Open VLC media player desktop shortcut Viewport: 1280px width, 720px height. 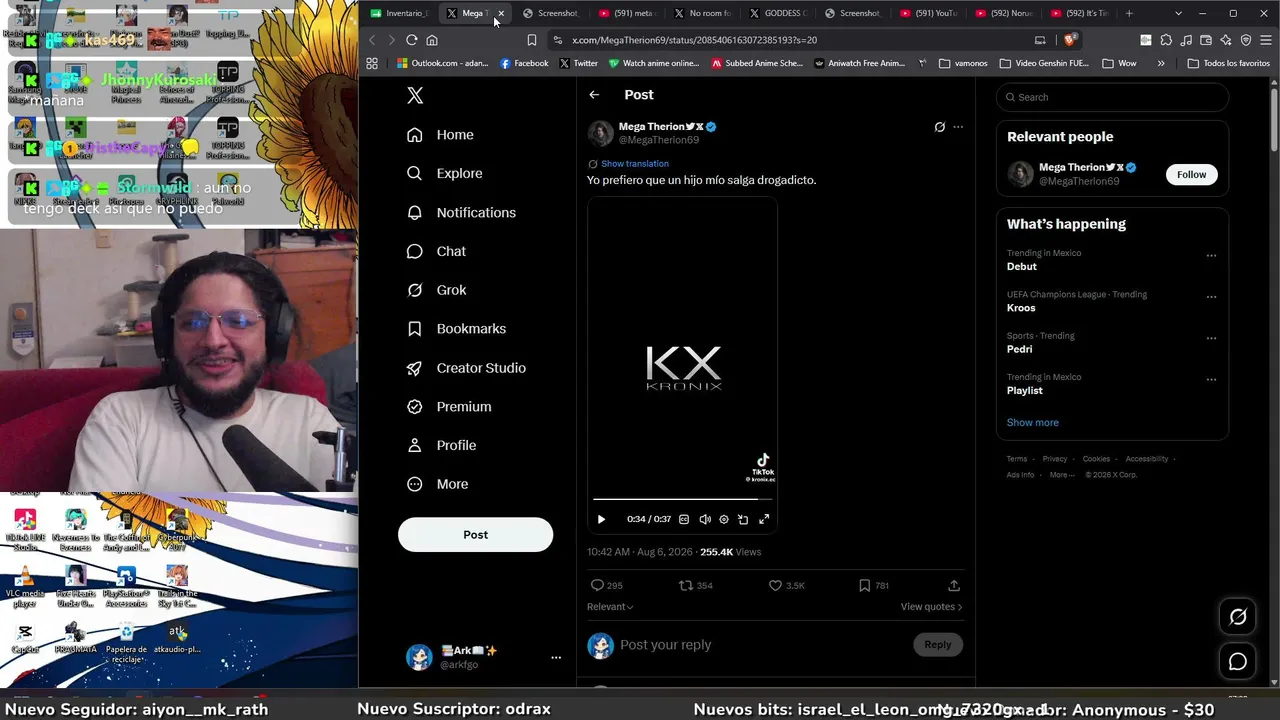tap(25, 586)
